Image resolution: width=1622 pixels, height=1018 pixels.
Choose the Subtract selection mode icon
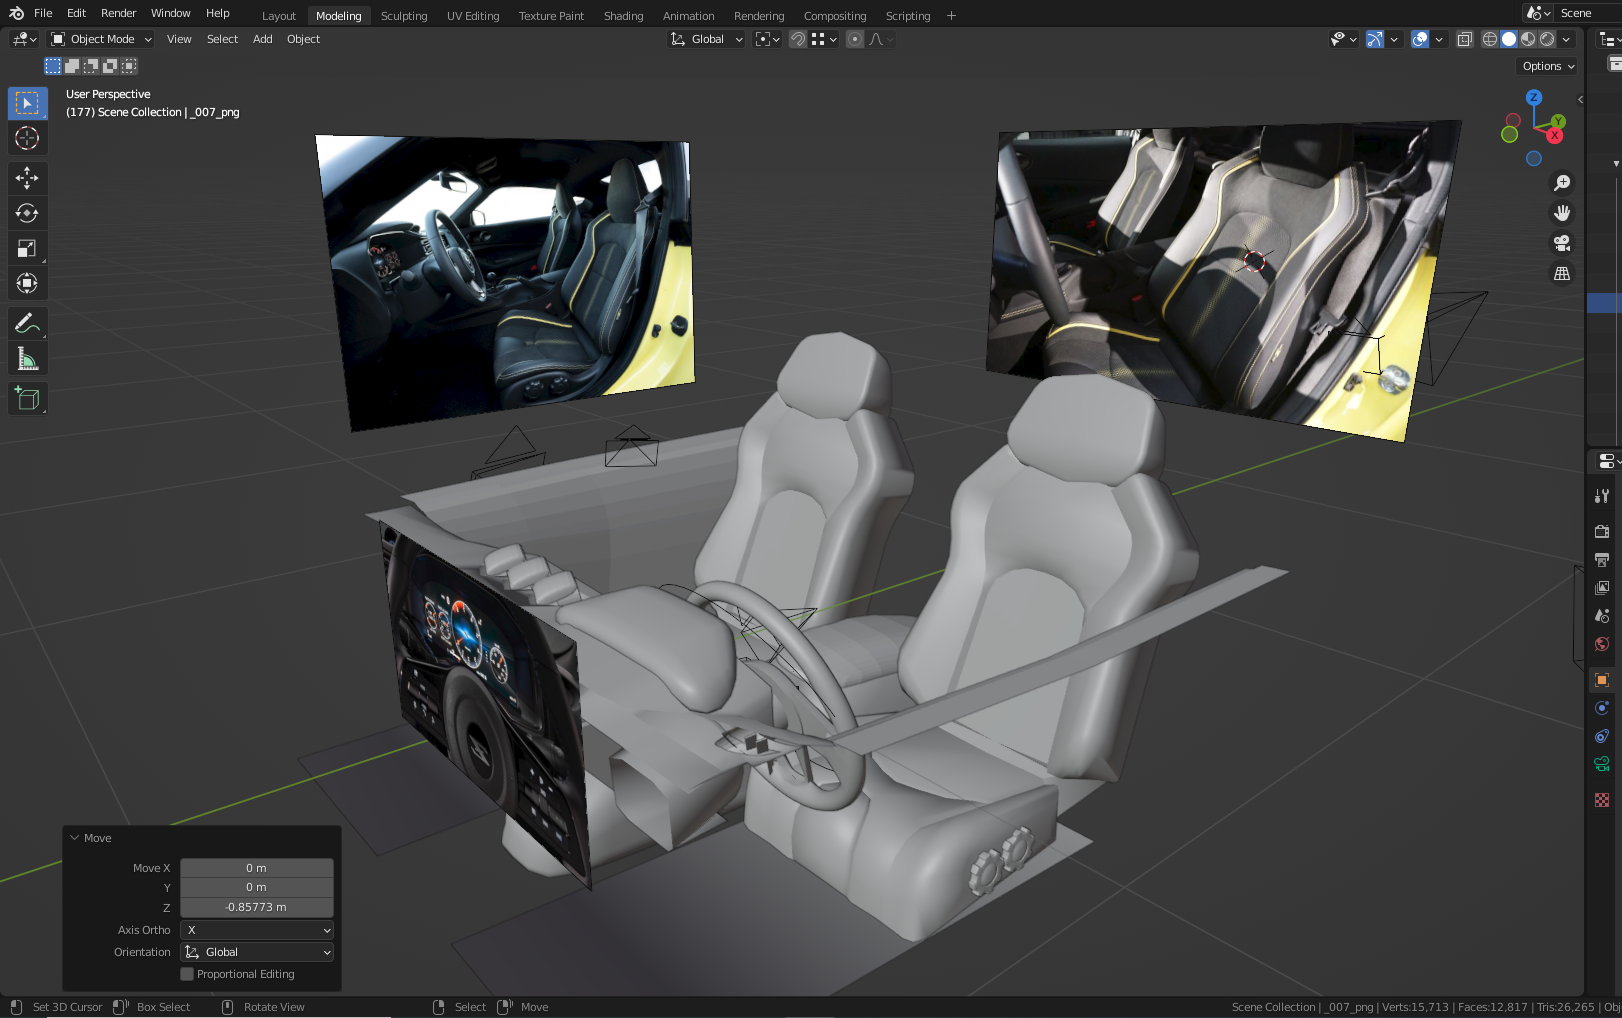point(91,66)
